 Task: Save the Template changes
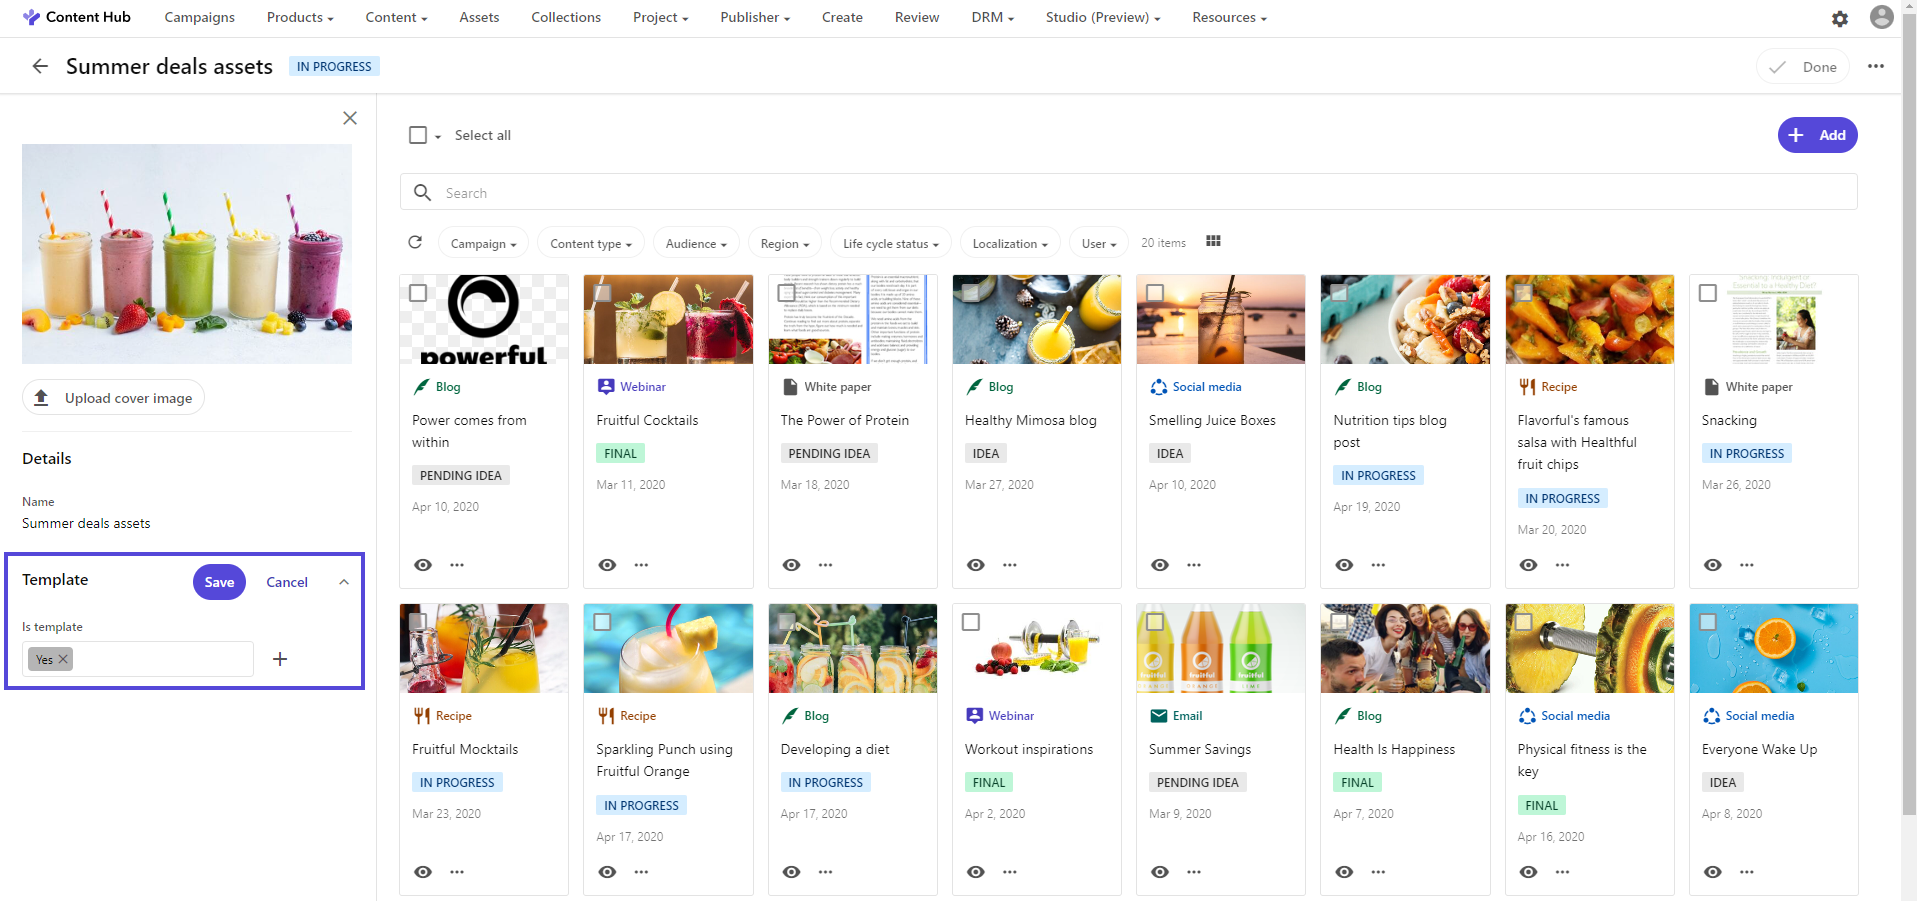point(219,582)
